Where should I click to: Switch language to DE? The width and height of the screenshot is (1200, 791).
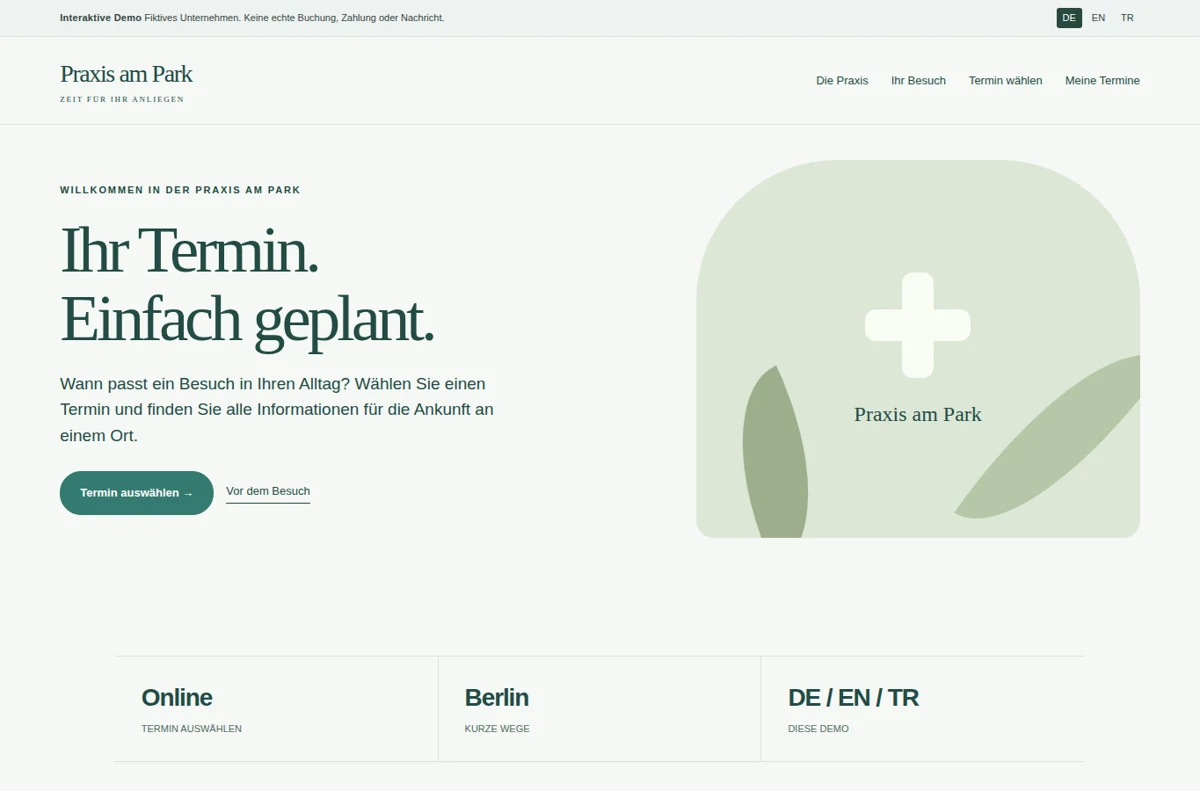(1069, 18)
